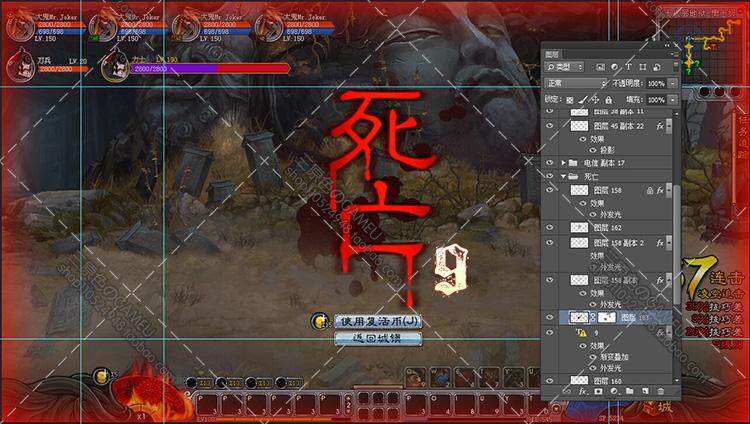The image size is (750, 424).
Task: Filter layers by pixel layers icon
Action: pos(600,67)
